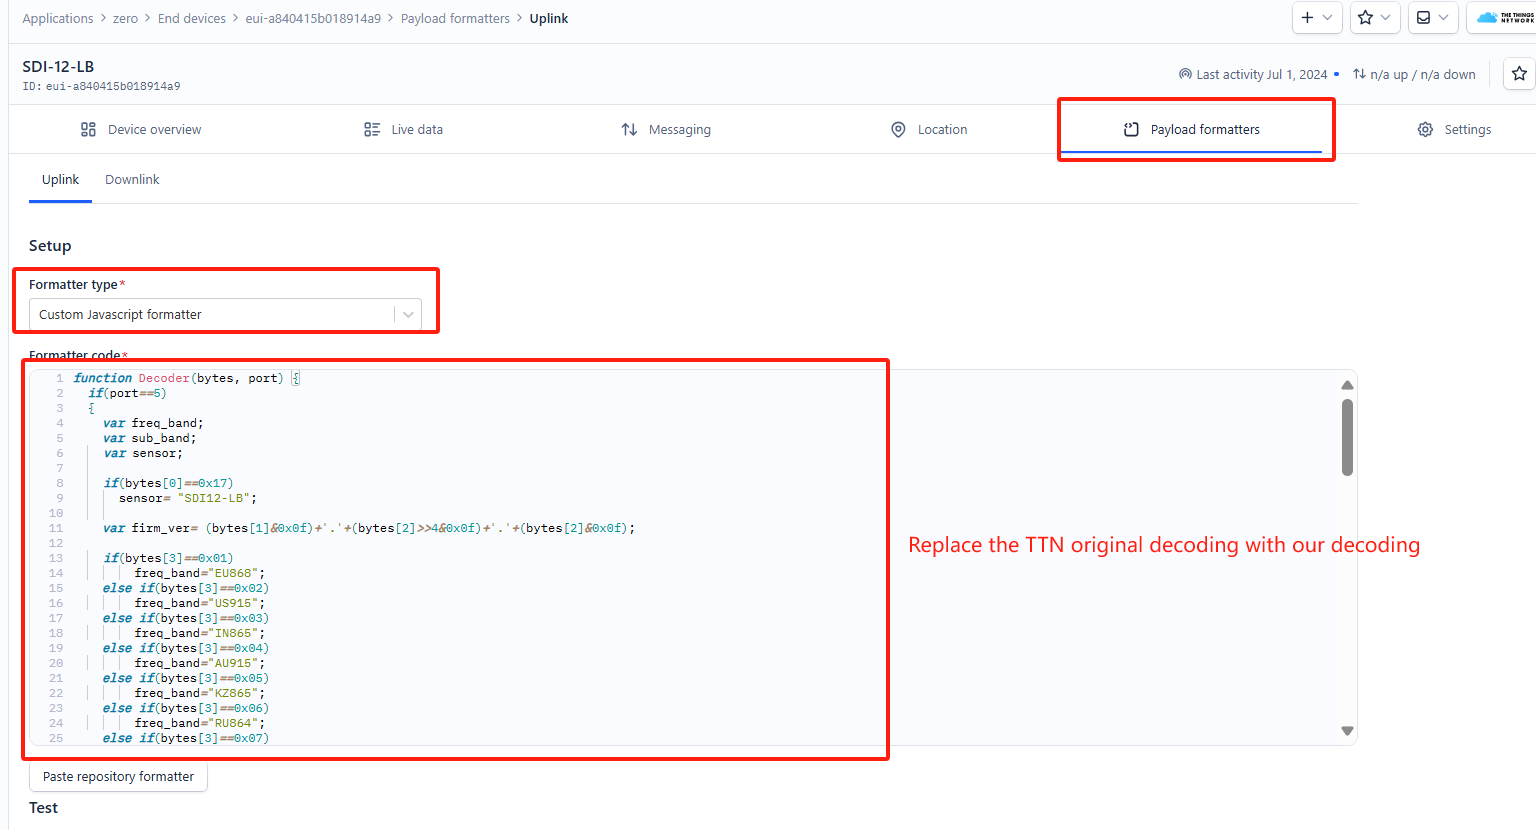The width and height of the screenshot is (1536, 830).
Task: Click the code editor scroll down arrow
Action: (1347, 731)
